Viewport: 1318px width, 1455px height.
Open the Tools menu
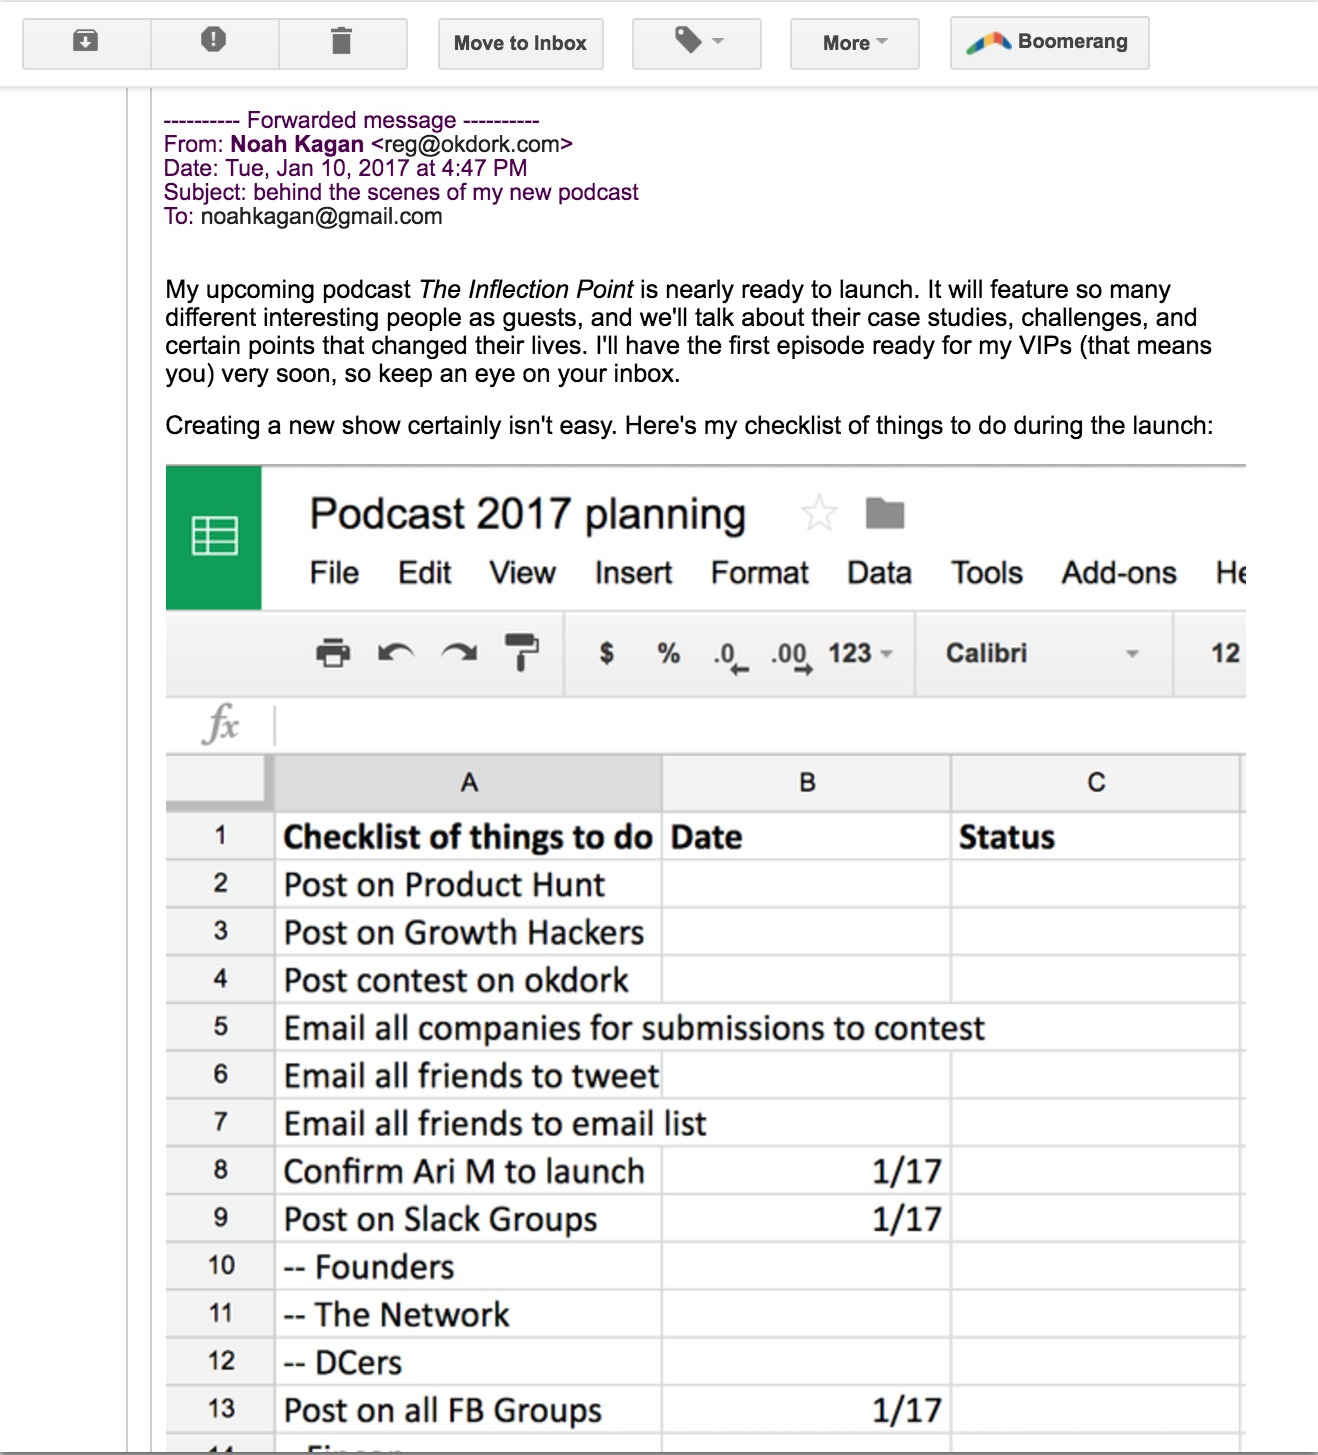[x=987, y=573]
